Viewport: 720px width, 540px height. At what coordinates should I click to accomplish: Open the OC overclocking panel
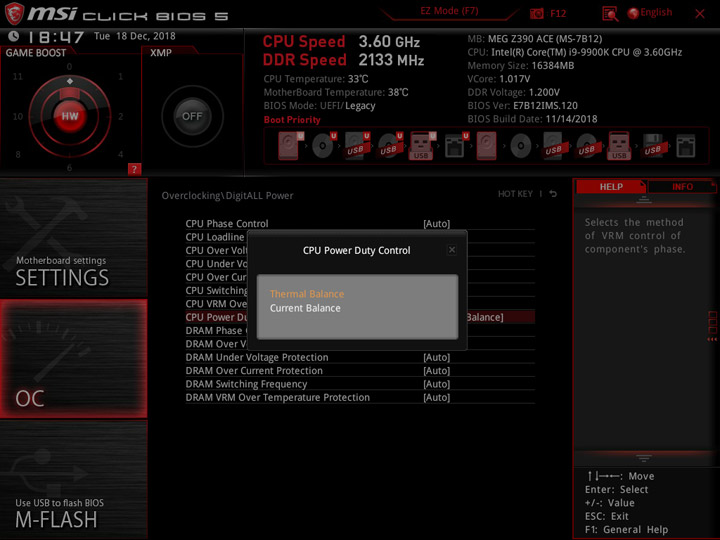(73, 359)
